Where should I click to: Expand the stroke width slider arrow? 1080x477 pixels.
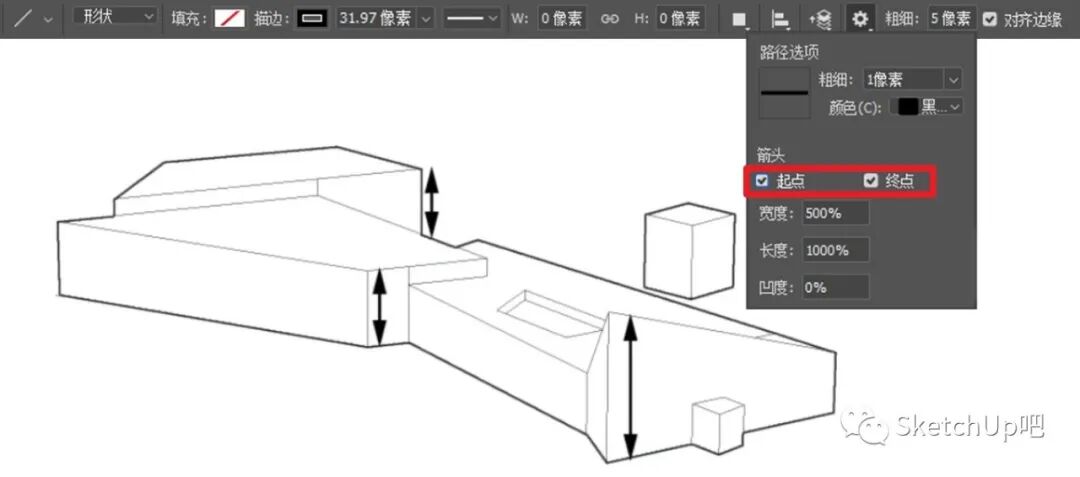tap(426, 19)
